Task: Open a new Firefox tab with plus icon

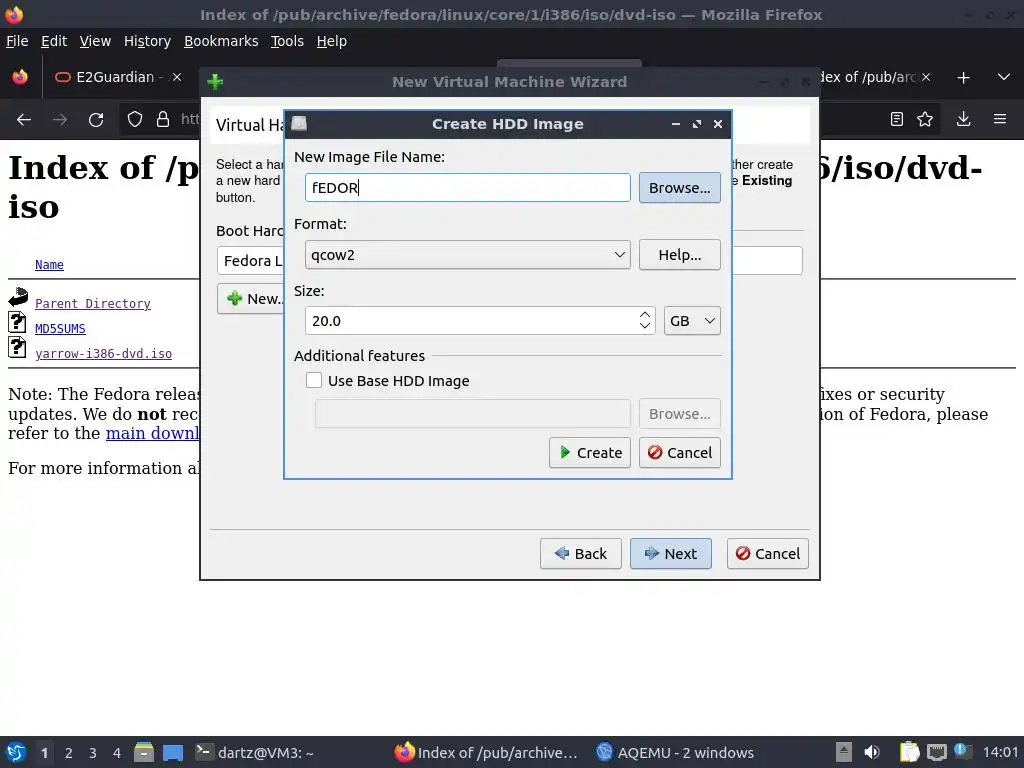Action: coord(963,78)
